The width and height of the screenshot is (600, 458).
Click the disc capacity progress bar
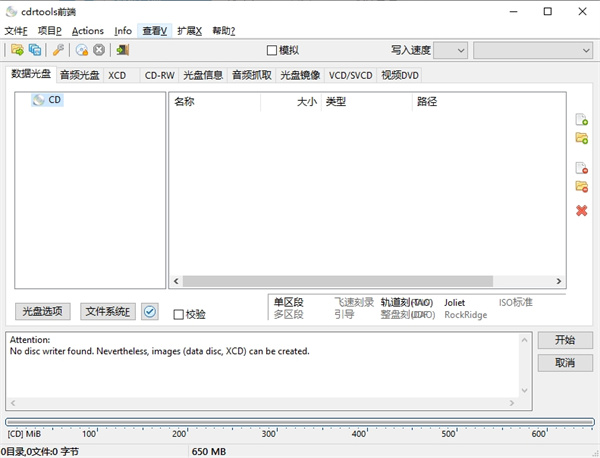pyautogui.click(x=300, y=422)
